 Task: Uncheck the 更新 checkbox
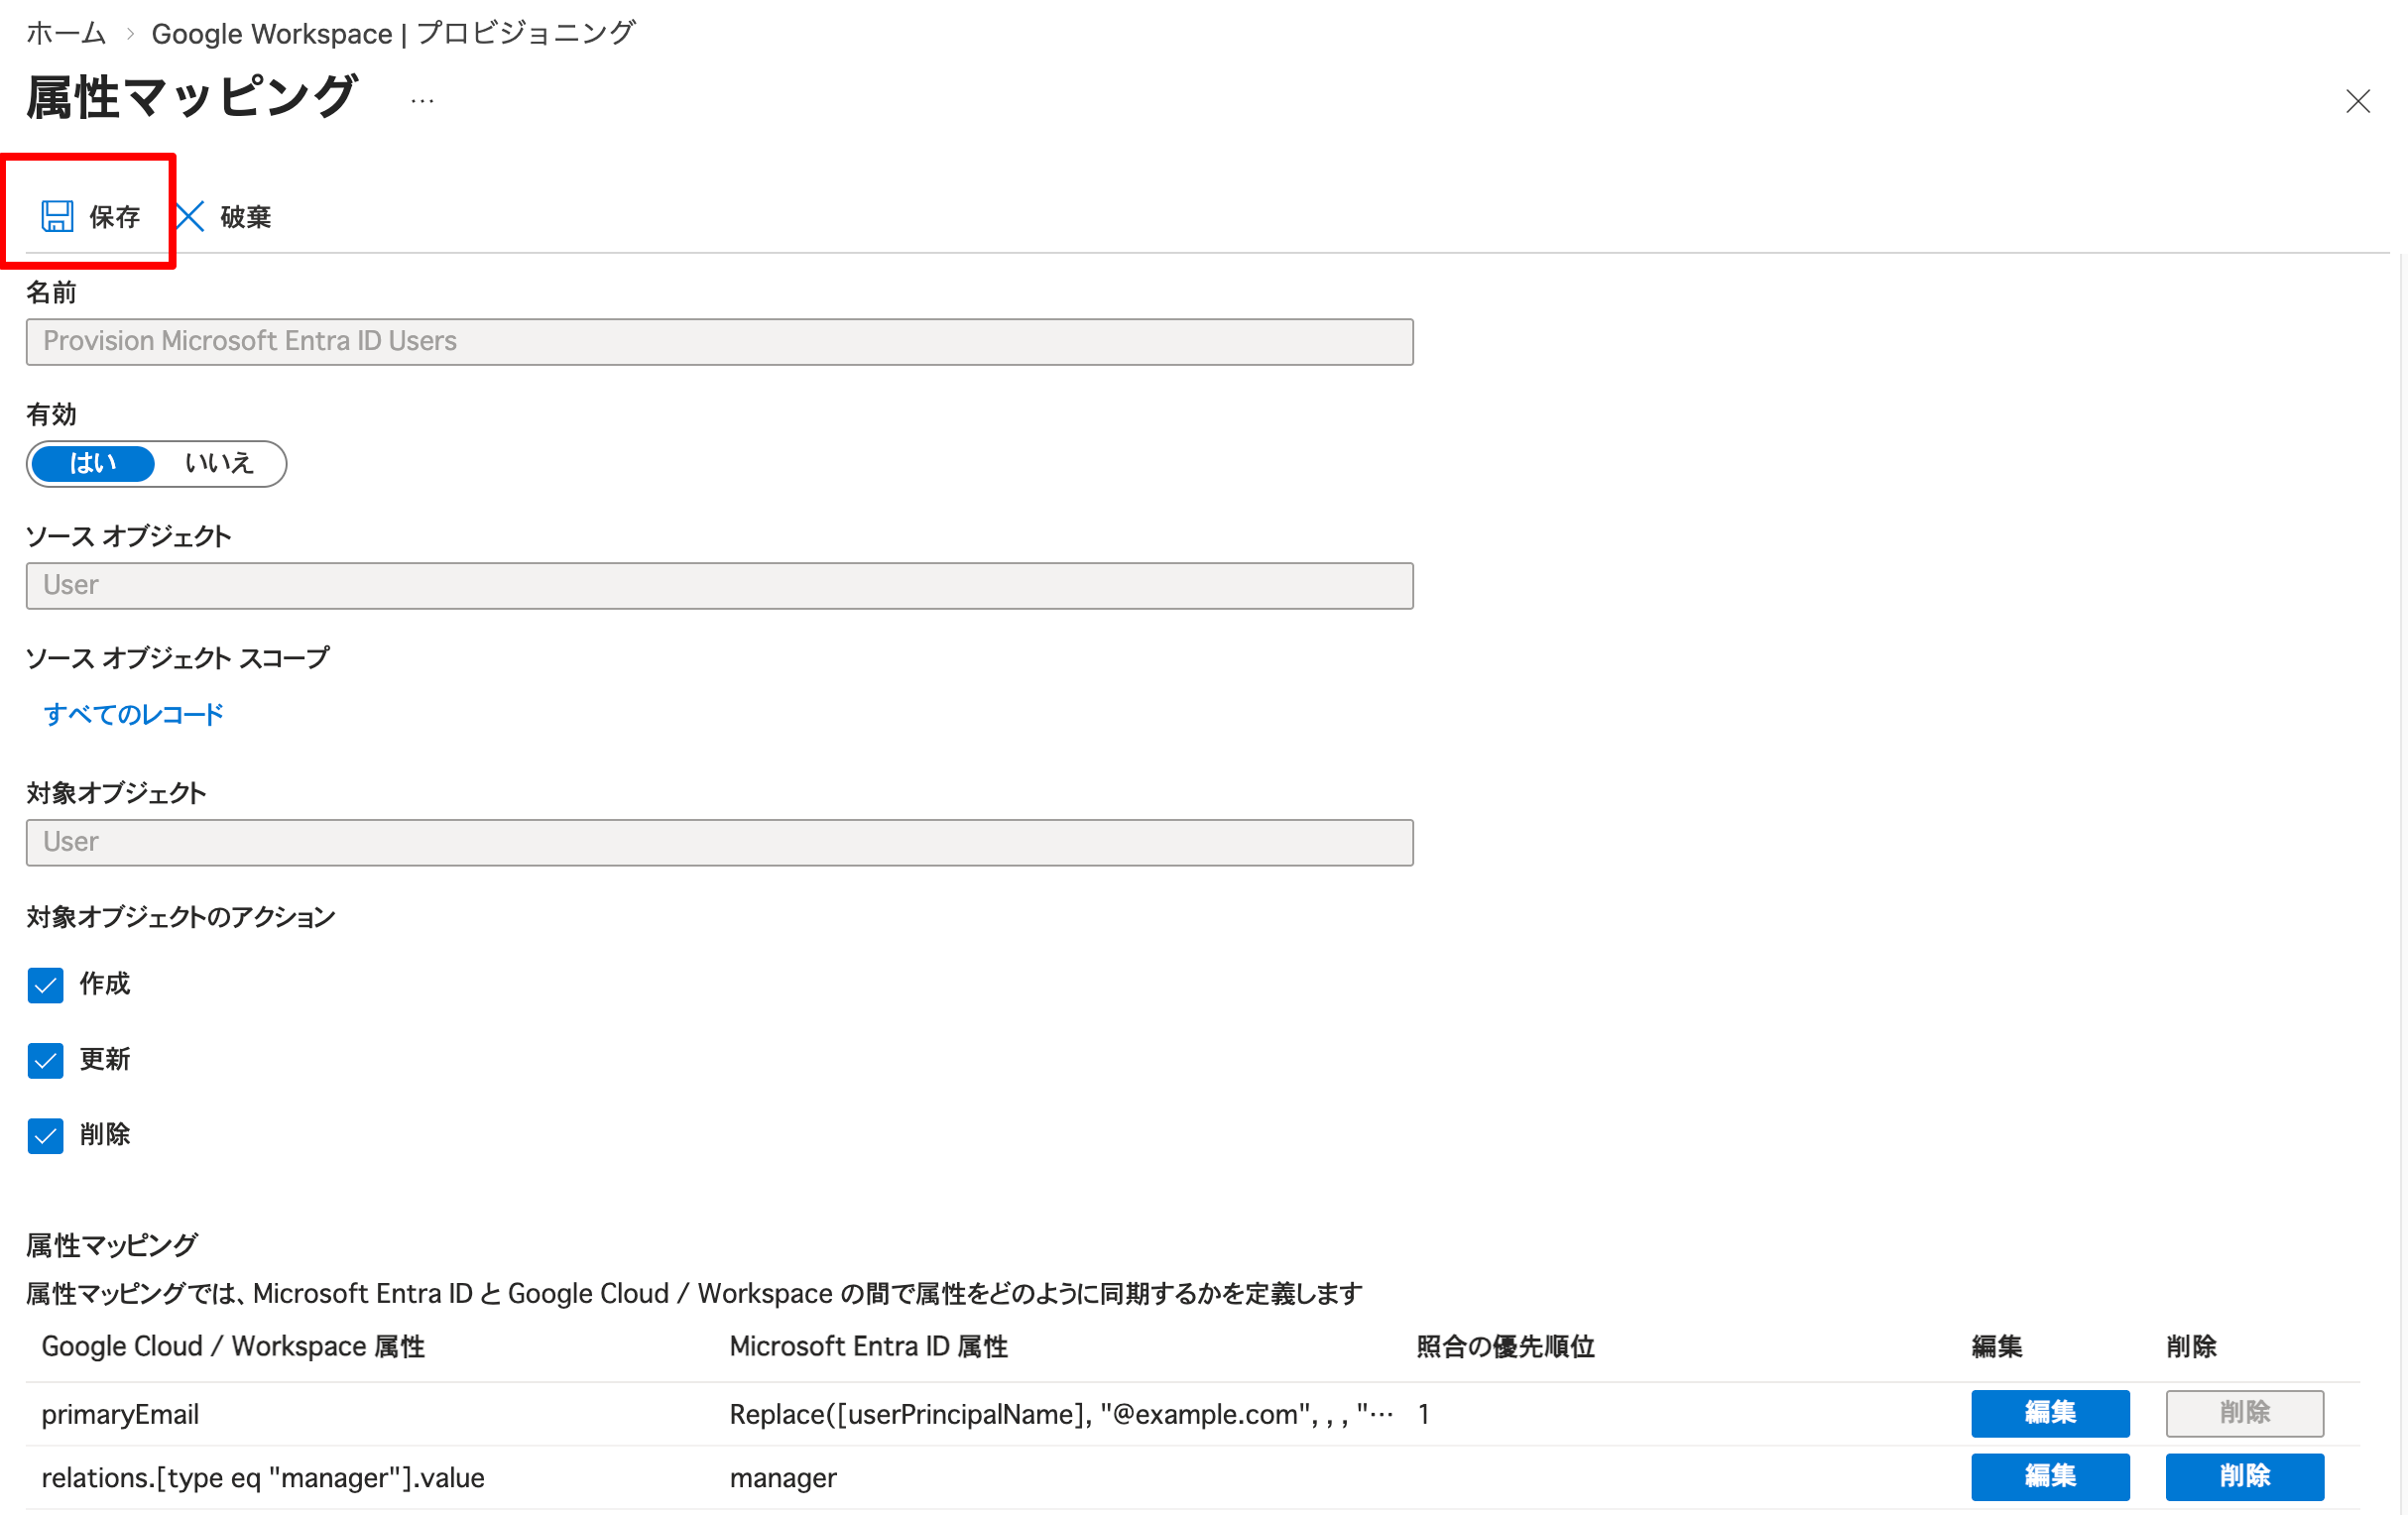44,1060
